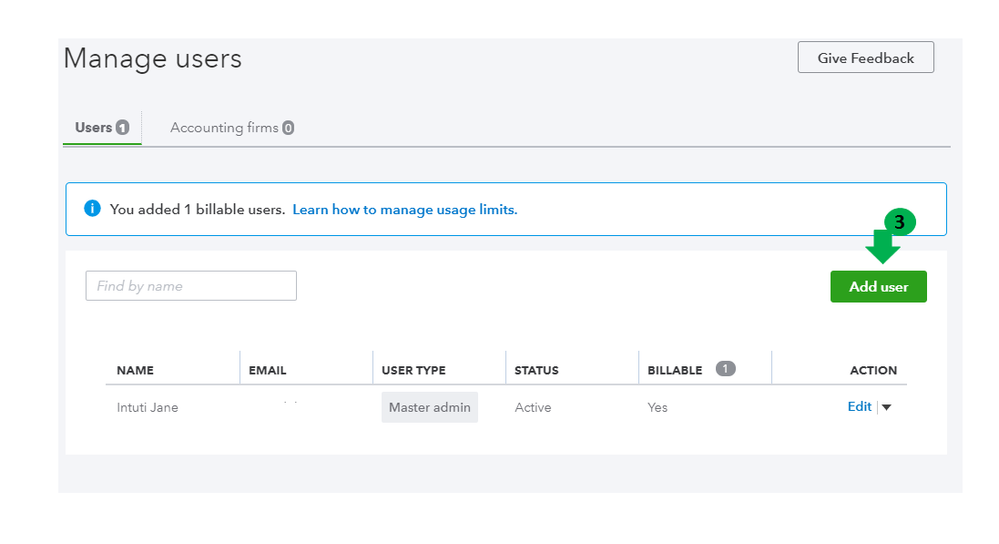Click the Accounting firms count badge
Viewport: 999px width, 544px height.
[x=288, y=128]
